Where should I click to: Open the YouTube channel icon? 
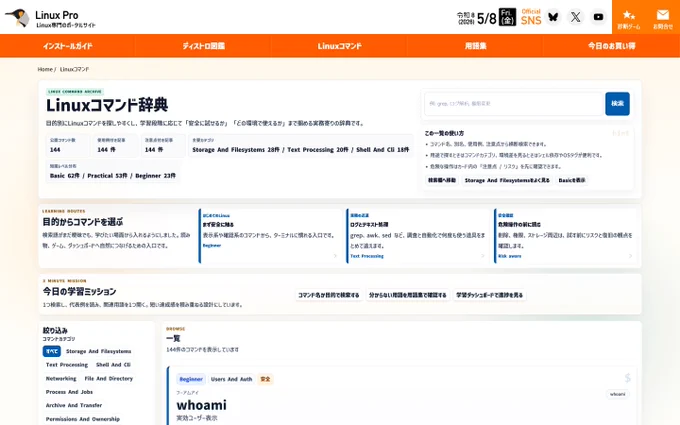(x=598, y=17)
